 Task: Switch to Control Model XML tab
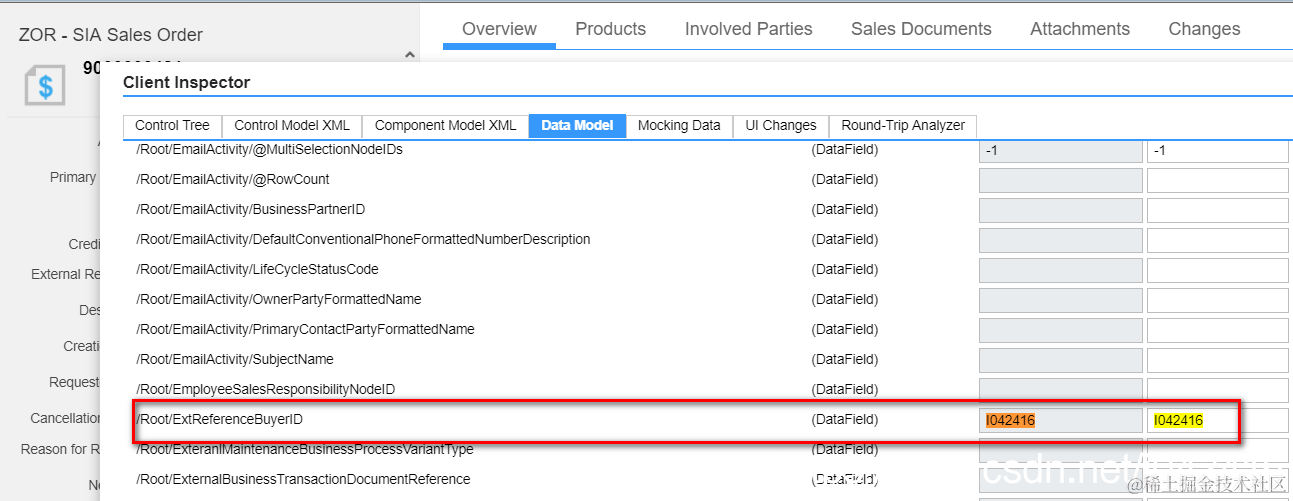tap(292, 125)
